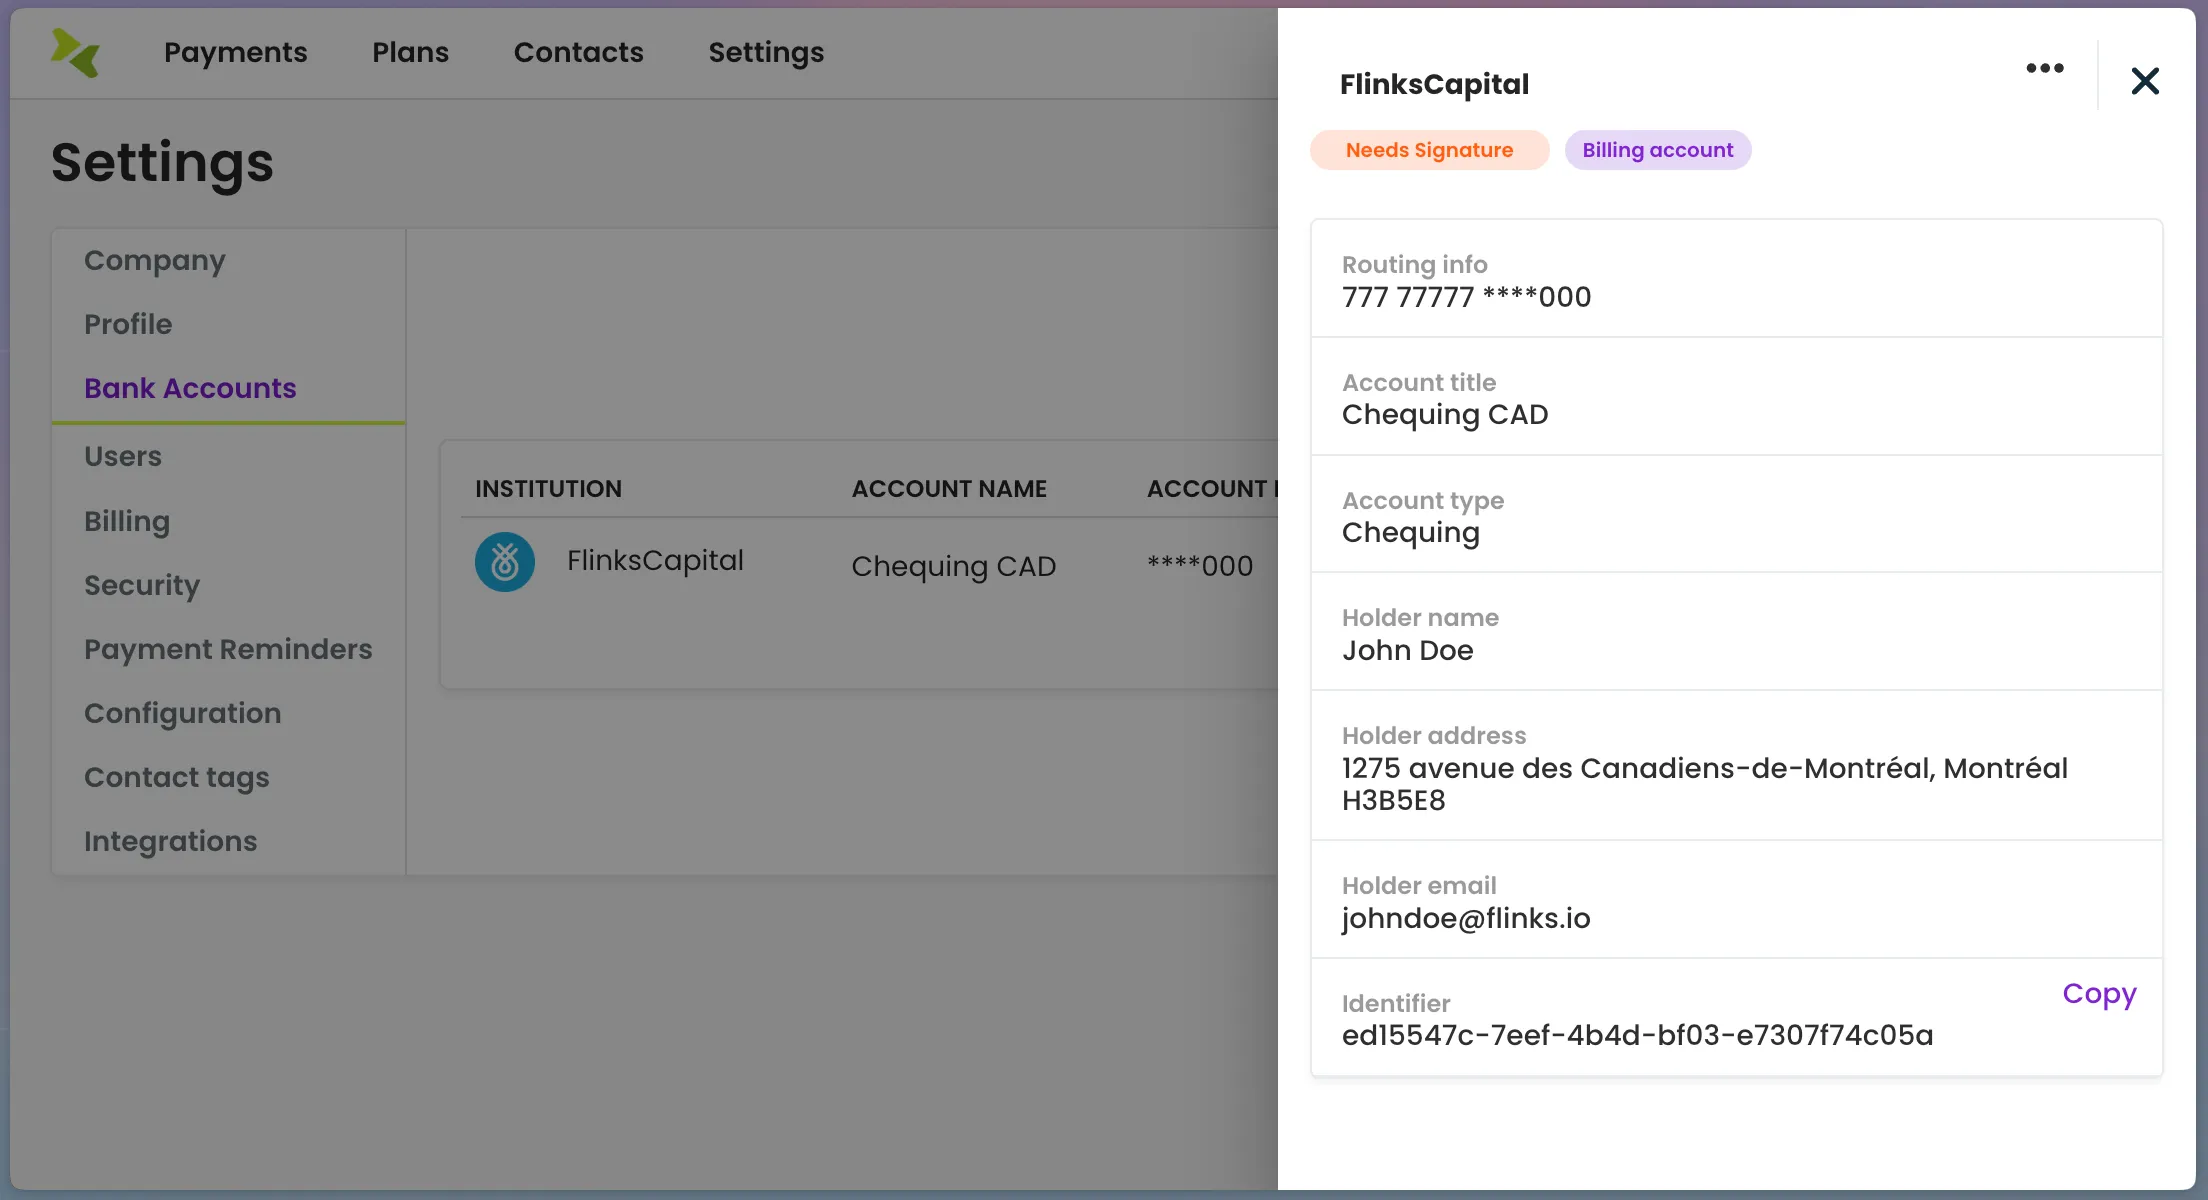Viewport: 2208px width, 1200px height.
Task: Close the FlinksCapital details panel
Action: tap(2145, 81)
